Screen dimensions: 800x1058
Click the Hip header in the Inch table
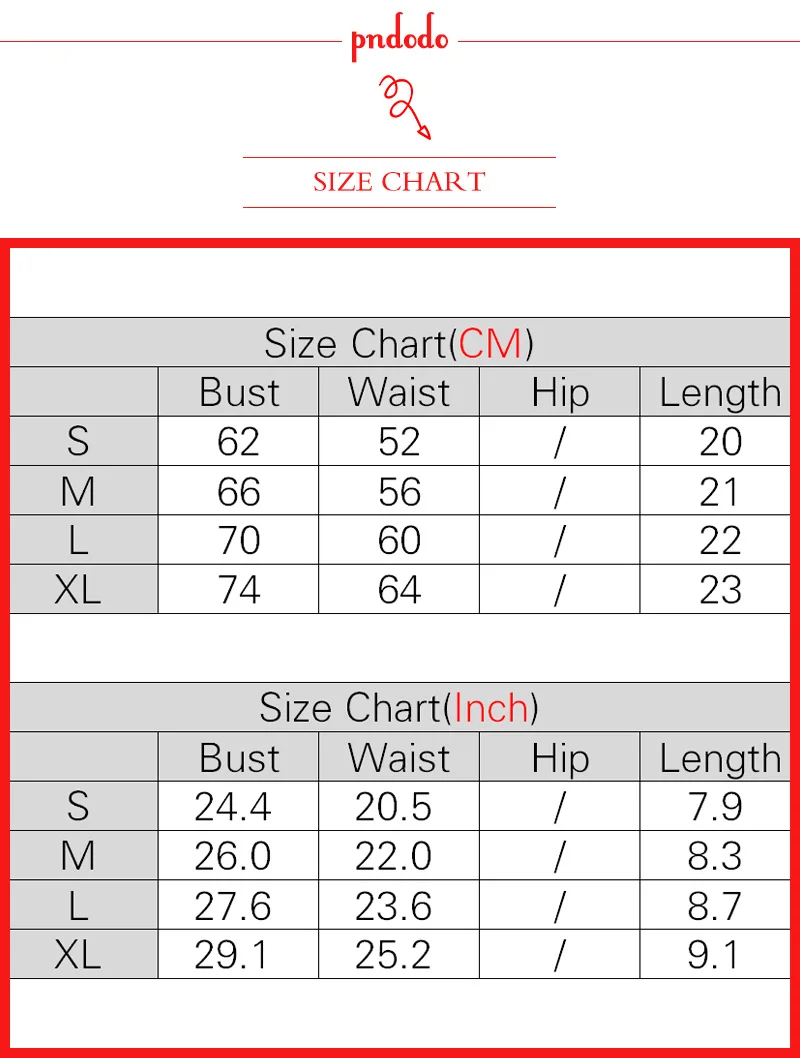click(x=560, y=758)
